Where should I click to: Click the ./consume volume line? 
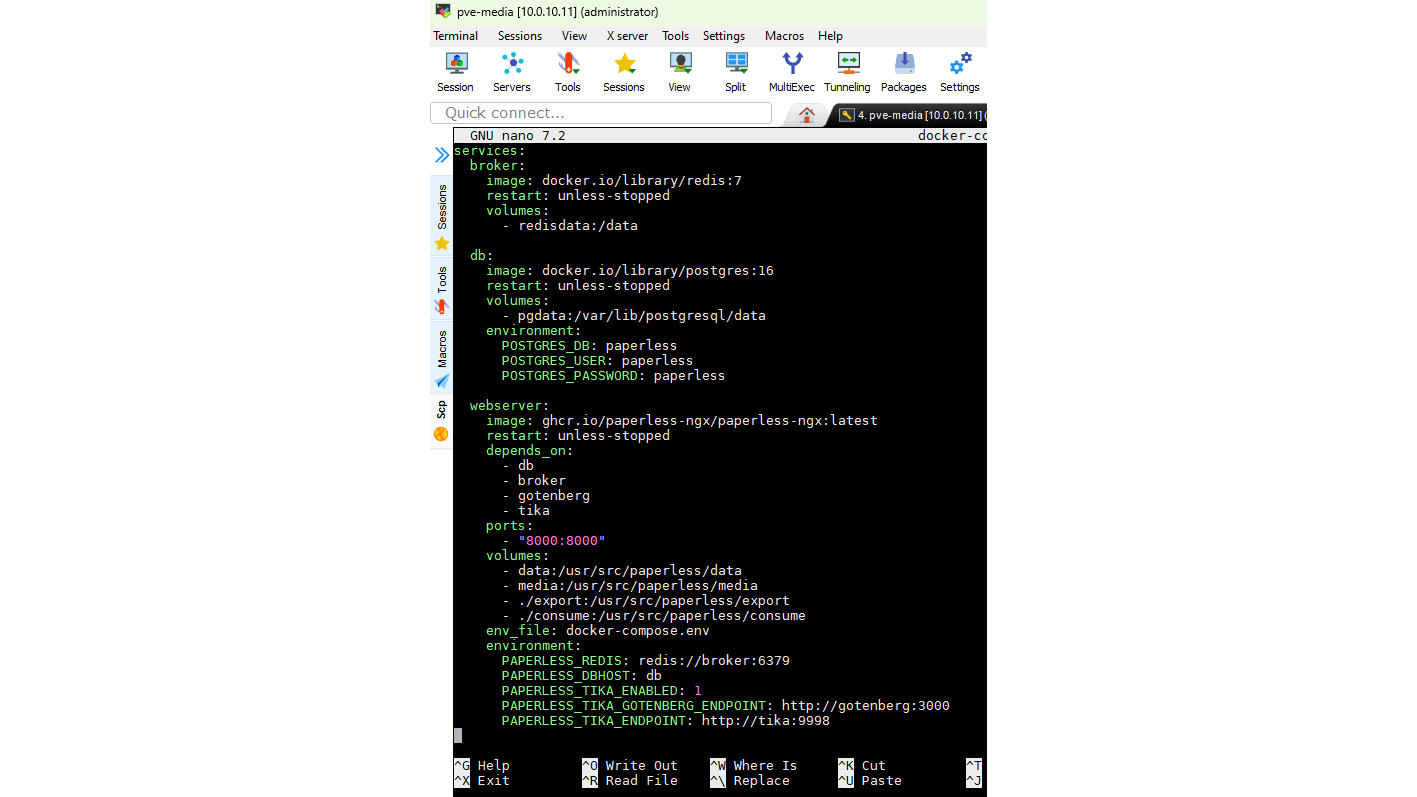[654, 616]
